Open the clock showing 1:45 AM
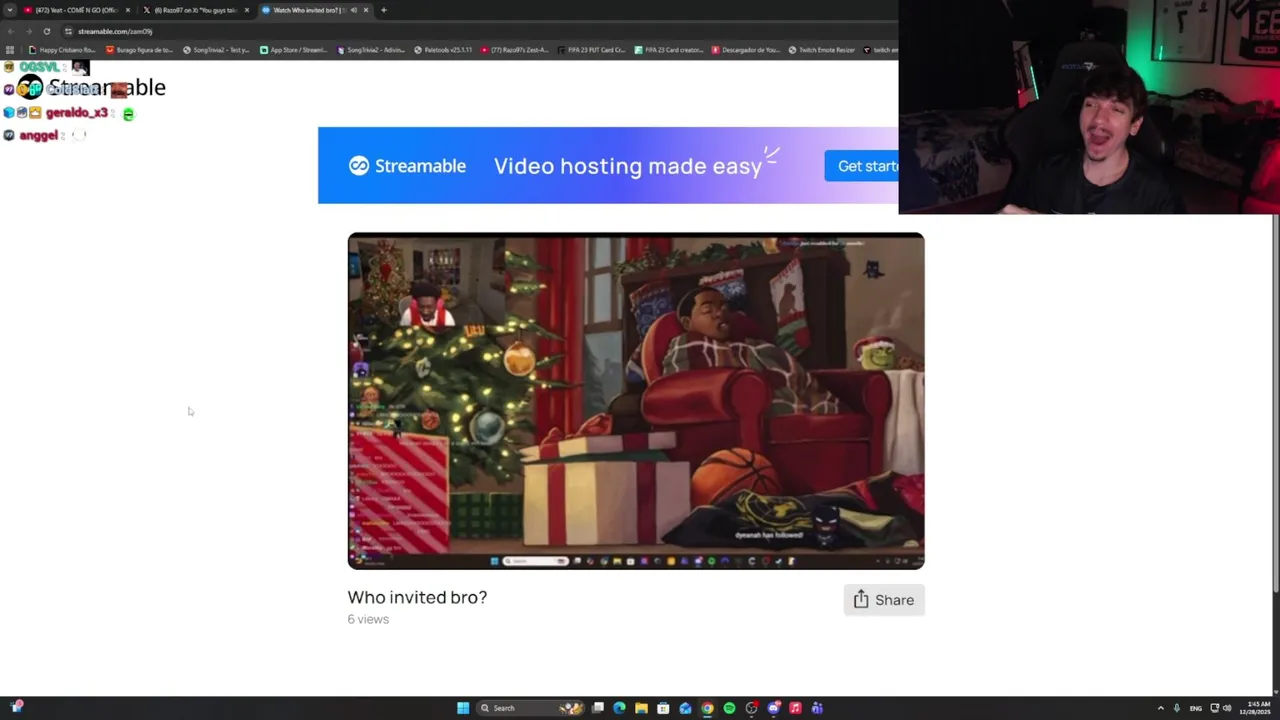 1256,708
